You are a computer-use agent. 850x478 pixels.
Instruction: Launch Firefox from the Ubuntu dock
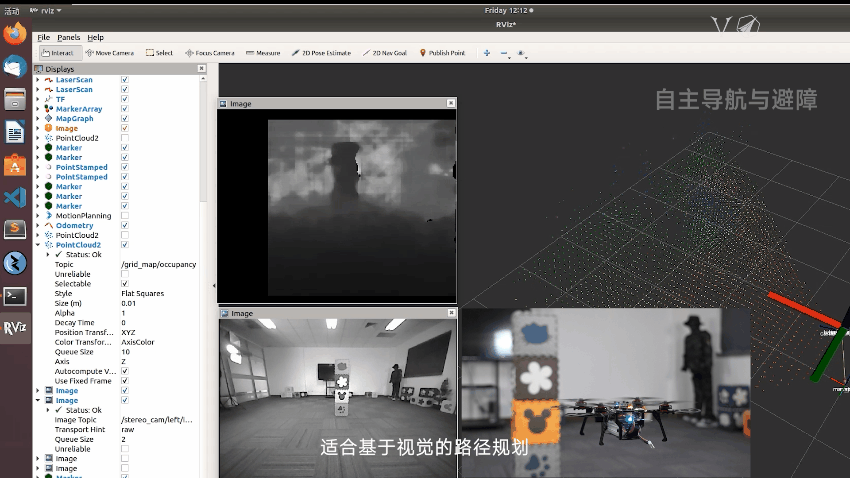pyautogui.click(x=15, y=34)
